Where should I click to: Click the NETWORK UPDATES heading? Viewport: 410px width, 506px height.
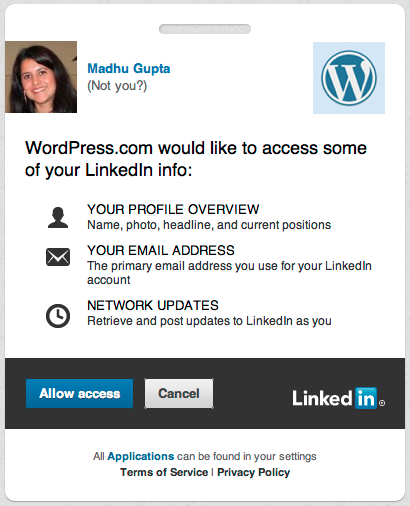(x=153, y=305)
